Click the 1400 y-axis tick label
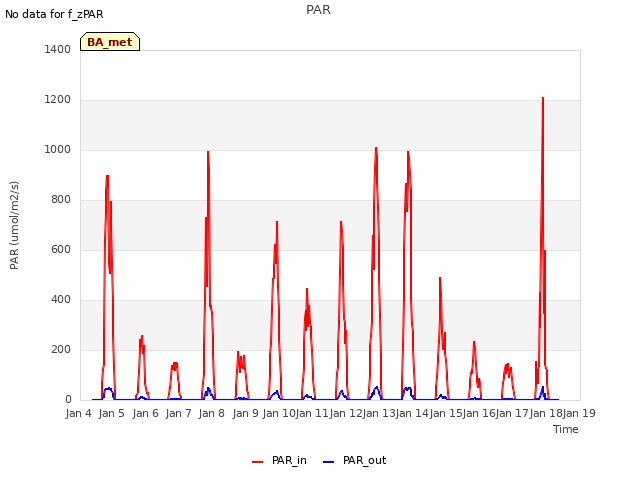This screenshot has height=480, width=640. tap(58, 49)
